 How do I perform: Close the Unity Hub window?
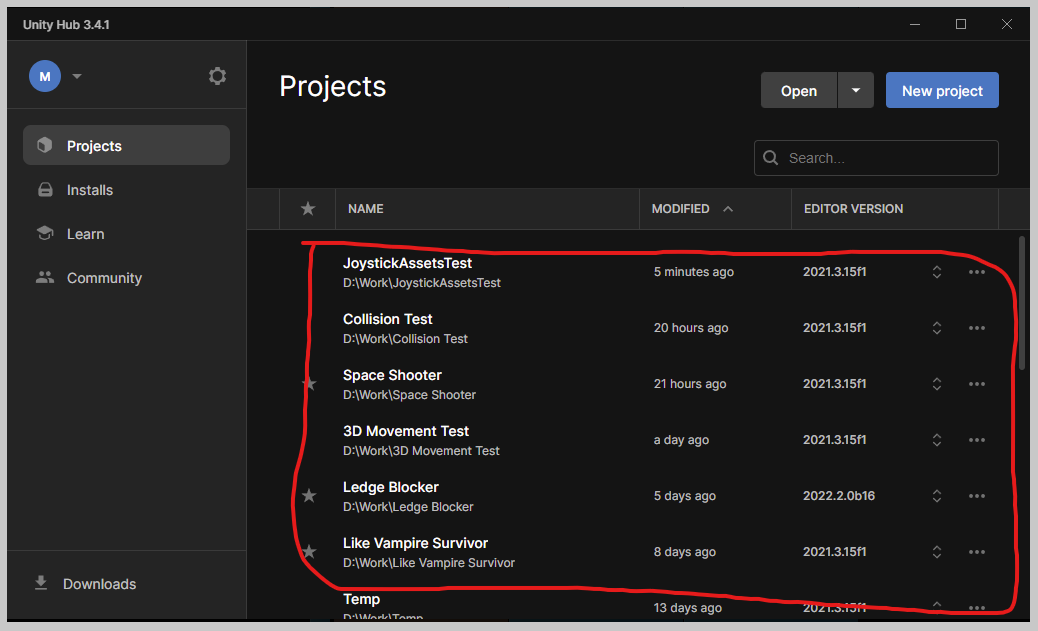pyautogui.click(x=1006, y=24)
